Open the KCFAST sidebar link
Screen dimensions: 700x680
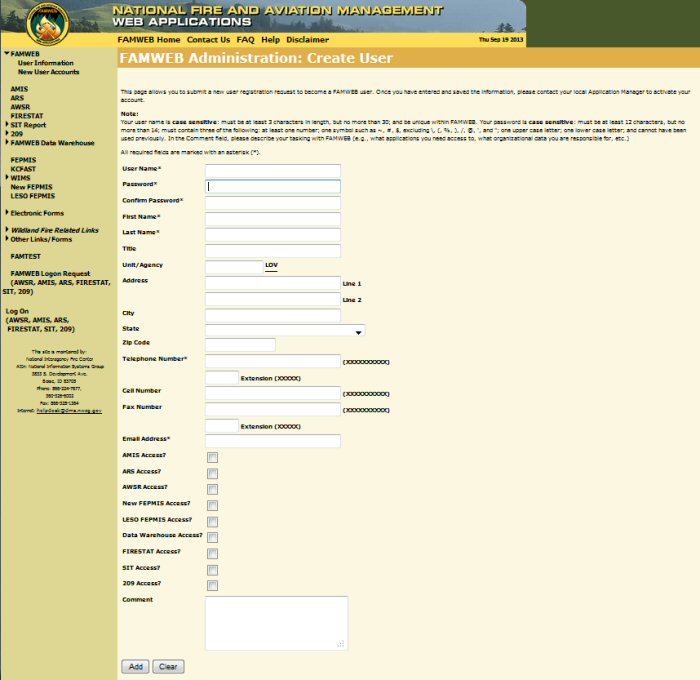click(x=23, y=169)
